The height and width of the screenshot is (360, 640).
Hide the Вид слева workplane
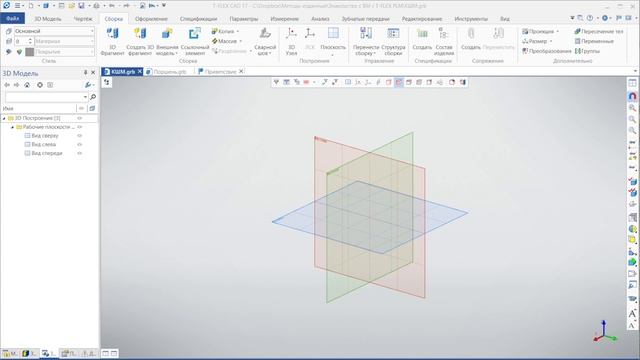[80, 144]
